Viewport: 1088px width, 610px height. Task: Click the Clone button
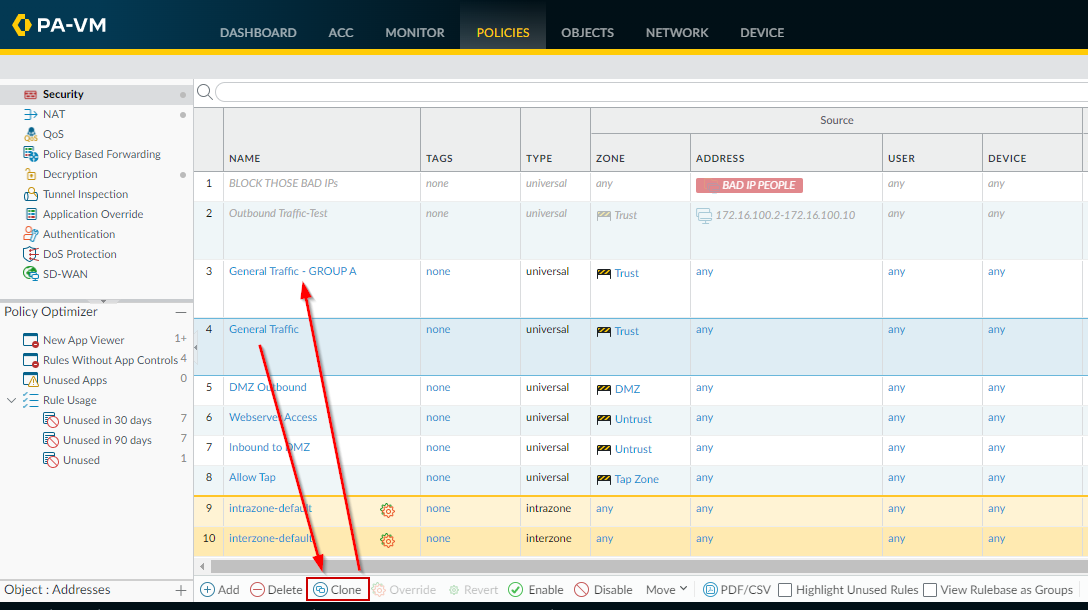coord(338,590)
